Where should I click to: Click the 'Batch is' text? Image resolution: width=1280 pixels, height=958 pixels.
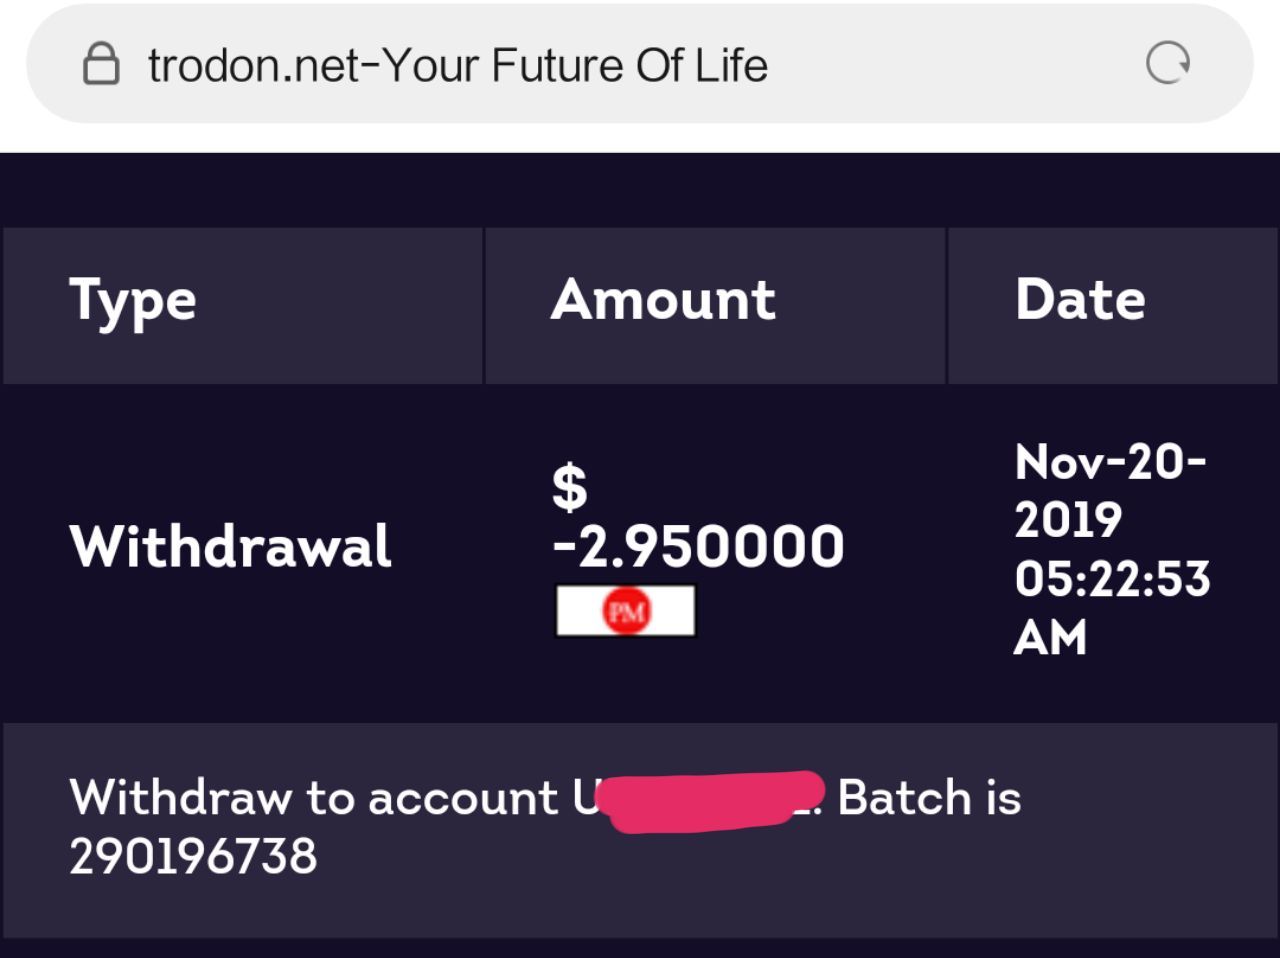click(929, 798)
